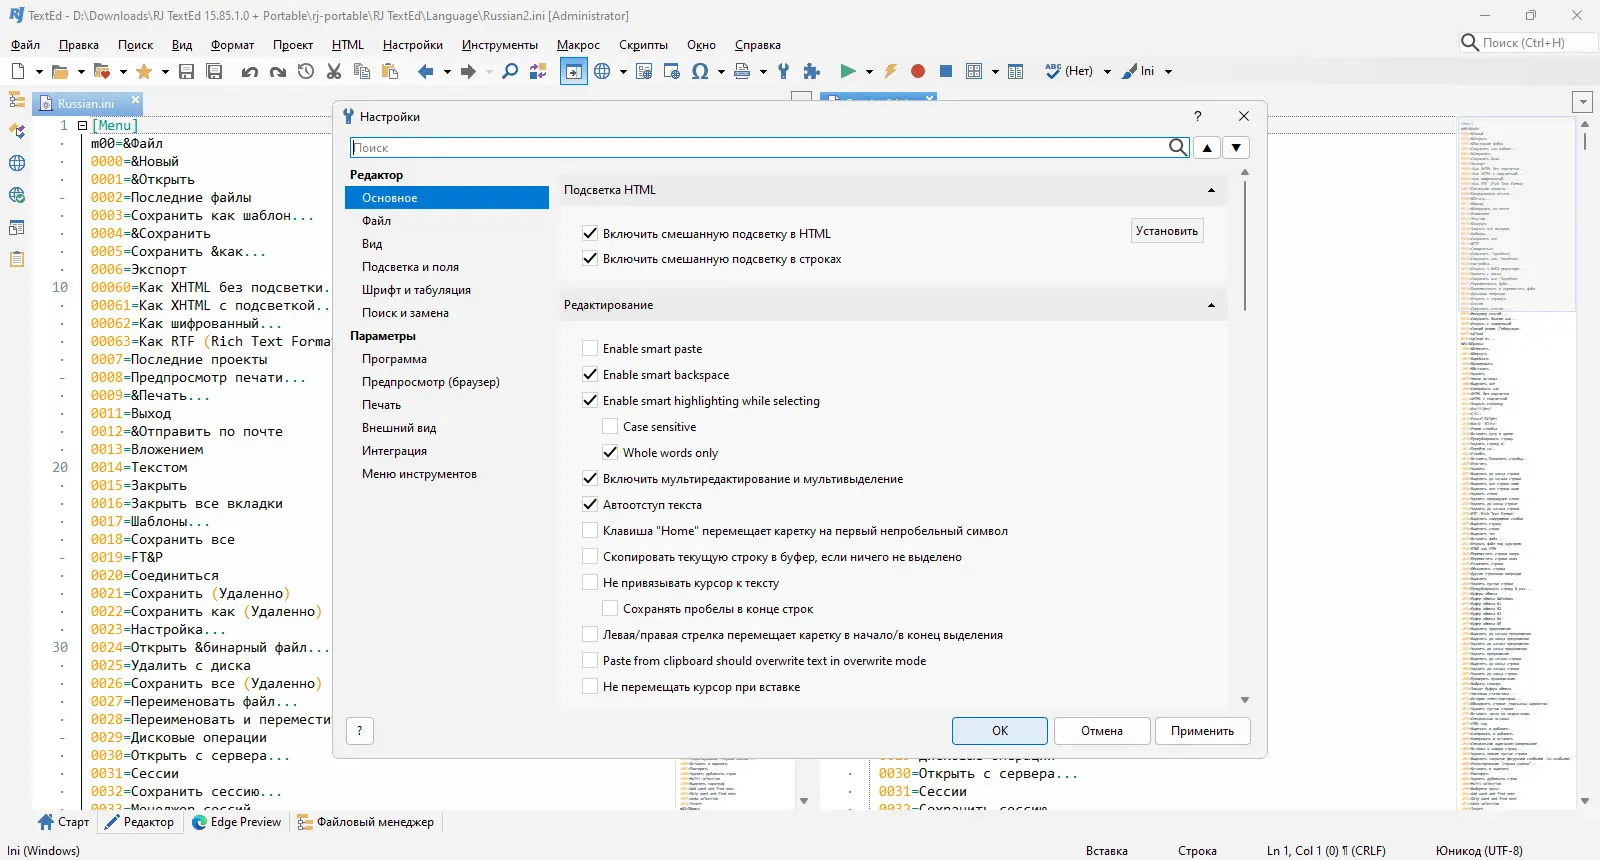Click the single floppy disk save icon
The width and height of the screenshot is (1600, 860).
tap(186, 71)
